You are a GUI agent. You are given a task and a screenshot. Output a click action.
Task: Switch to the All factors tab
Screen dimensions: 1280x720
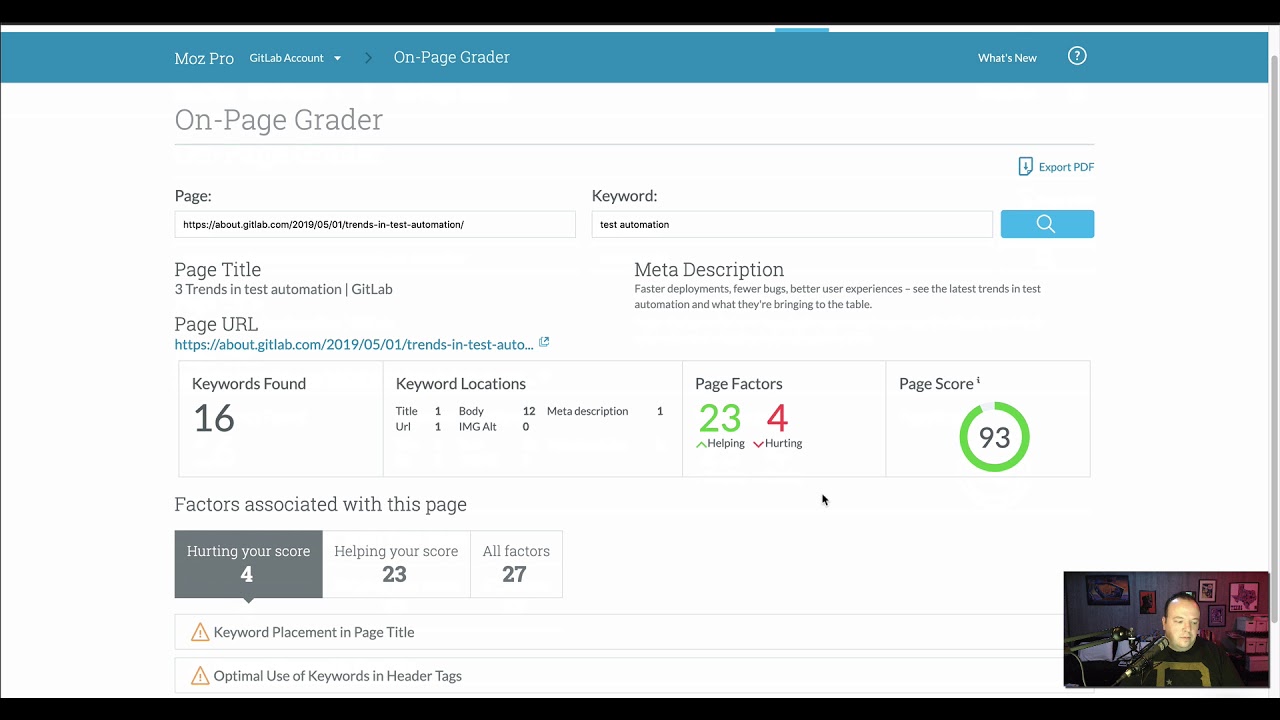516,563
